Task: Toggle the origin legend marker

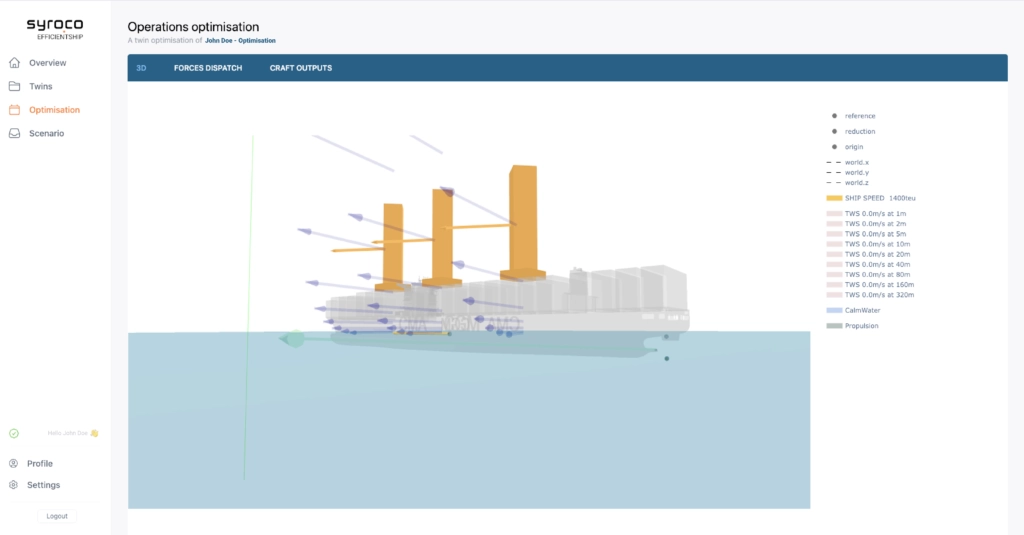Action: point(834,147)
